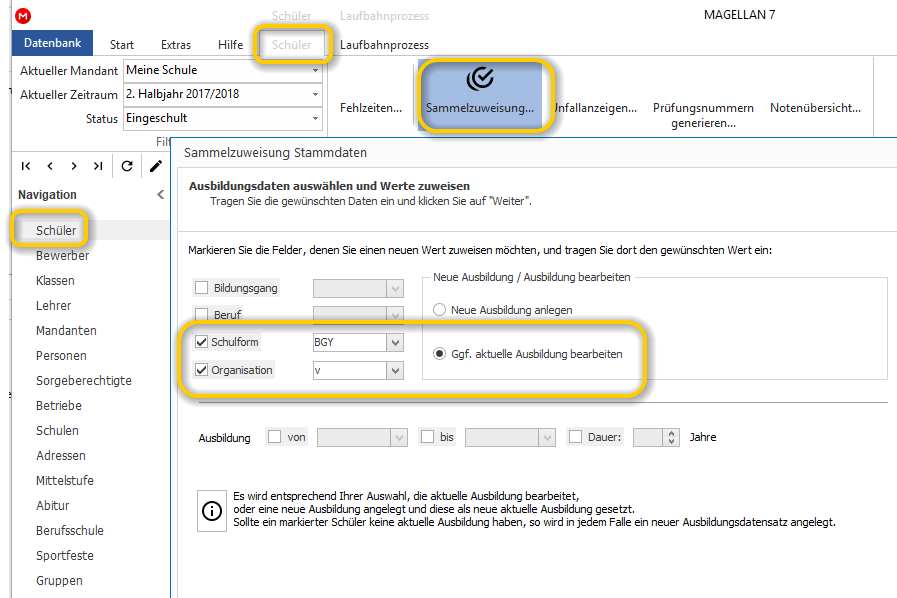Open the Ausbildung bis date dropdown

point(547,438)
